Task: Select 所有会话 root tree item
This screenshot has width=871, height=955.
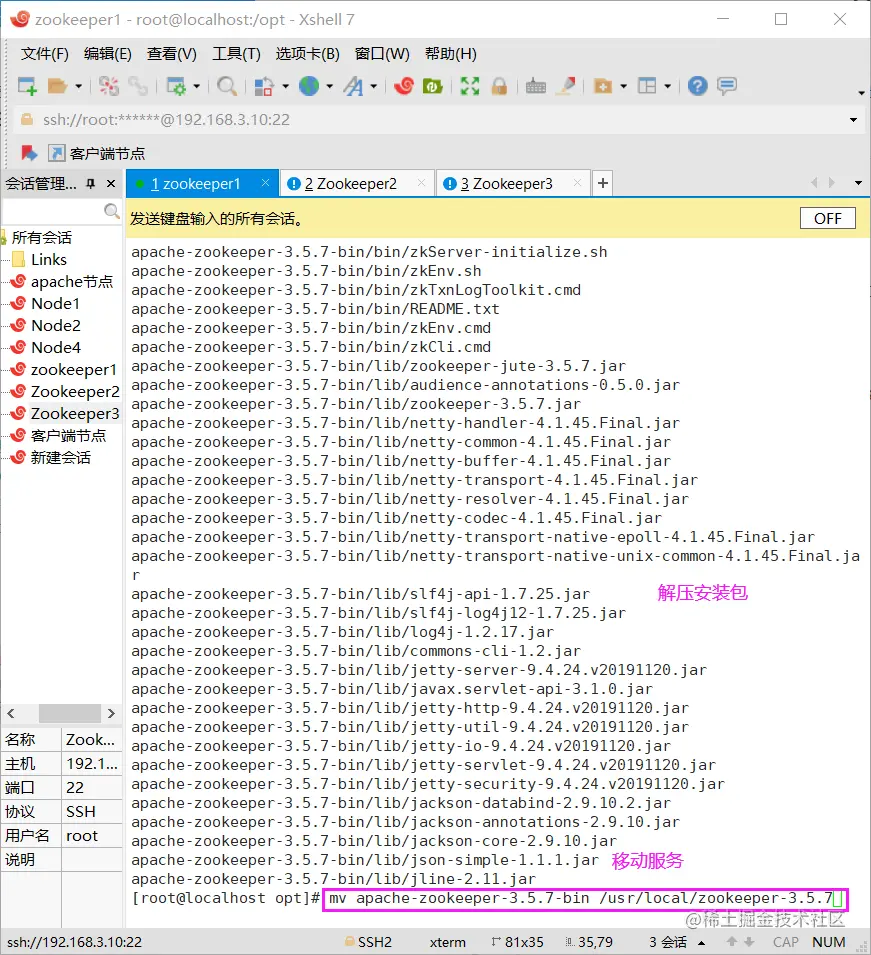Action: tap(41, 237)
